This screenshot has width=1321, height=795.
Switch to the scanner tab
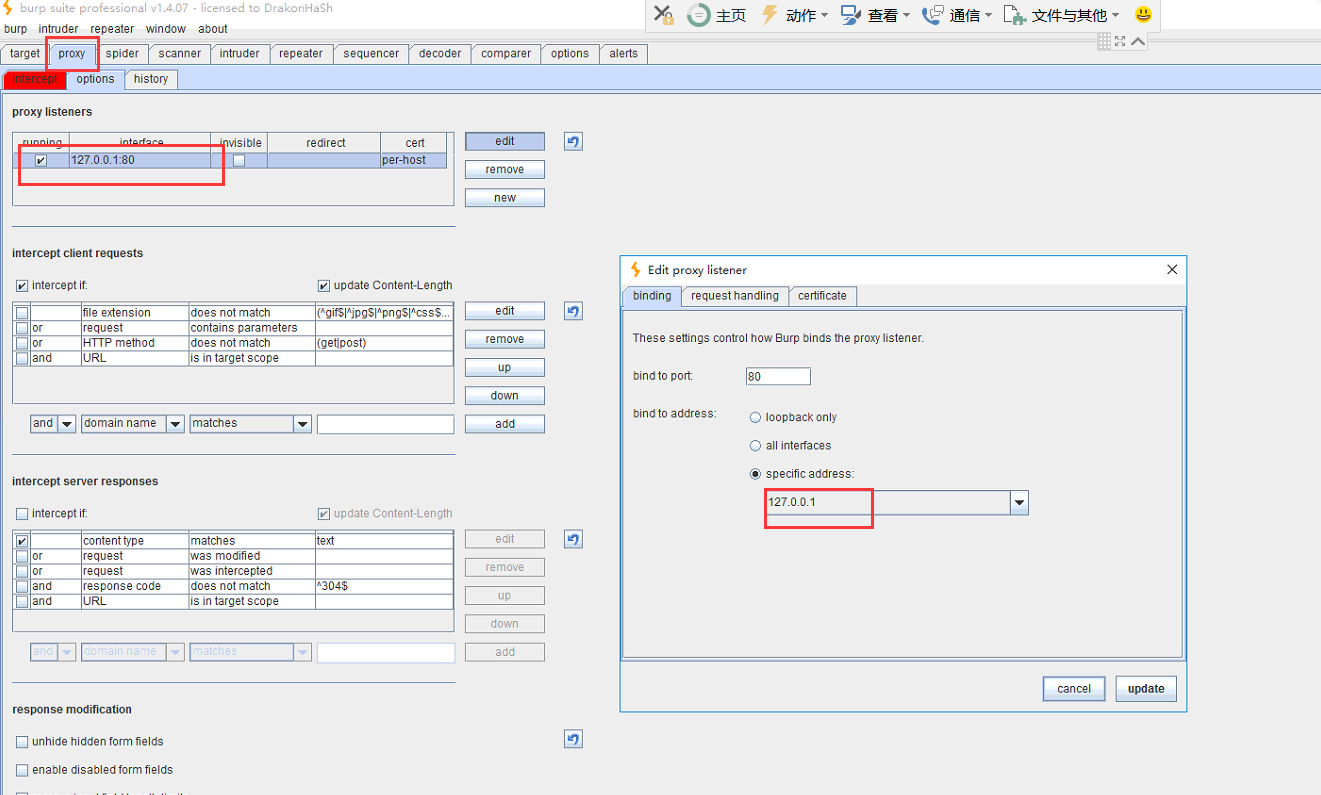click(180, 54)
